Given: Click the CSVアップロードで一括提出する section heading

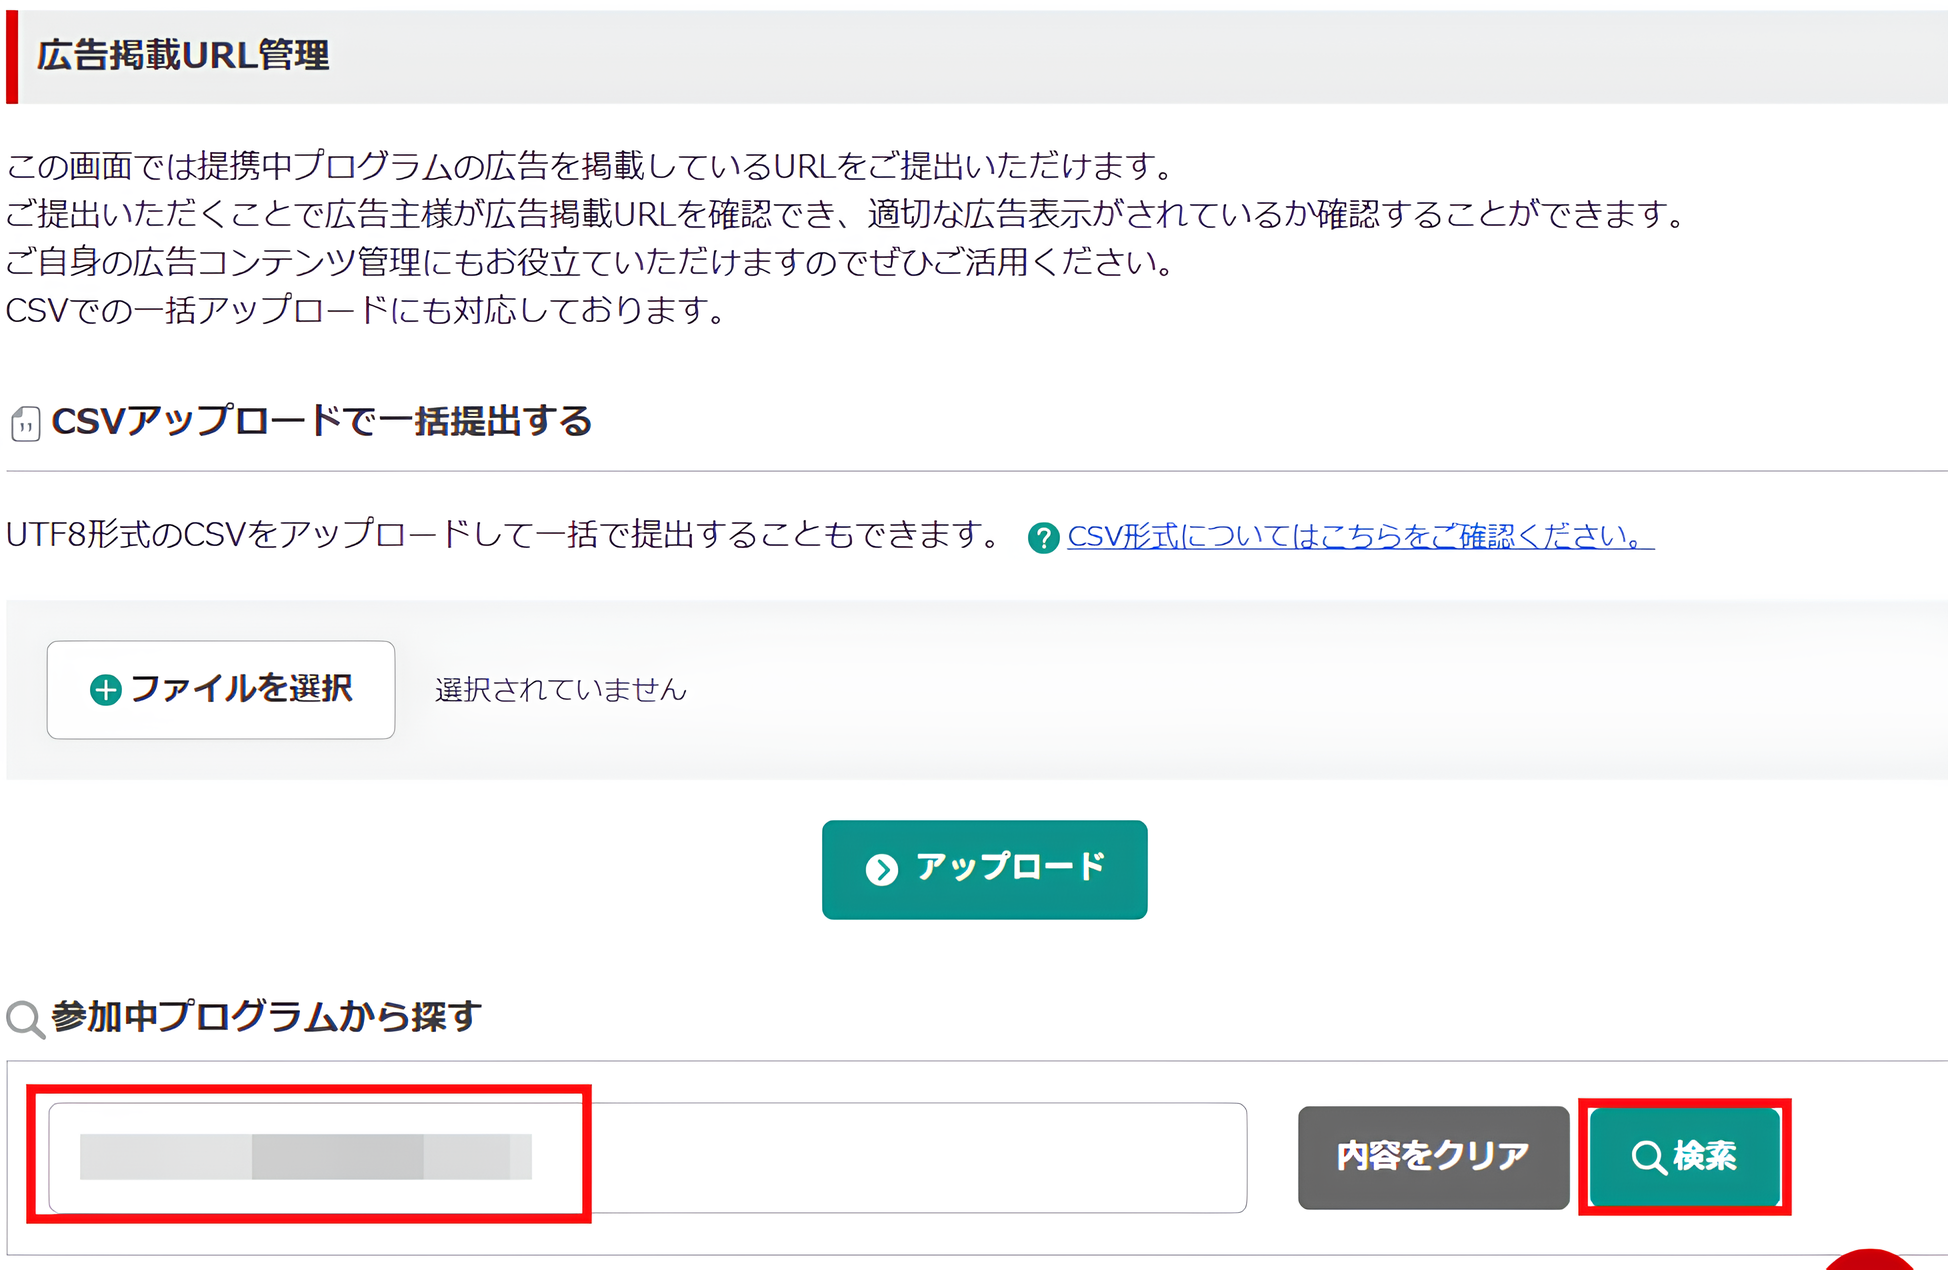Looking at the screenshot, I should click(321, 421).
